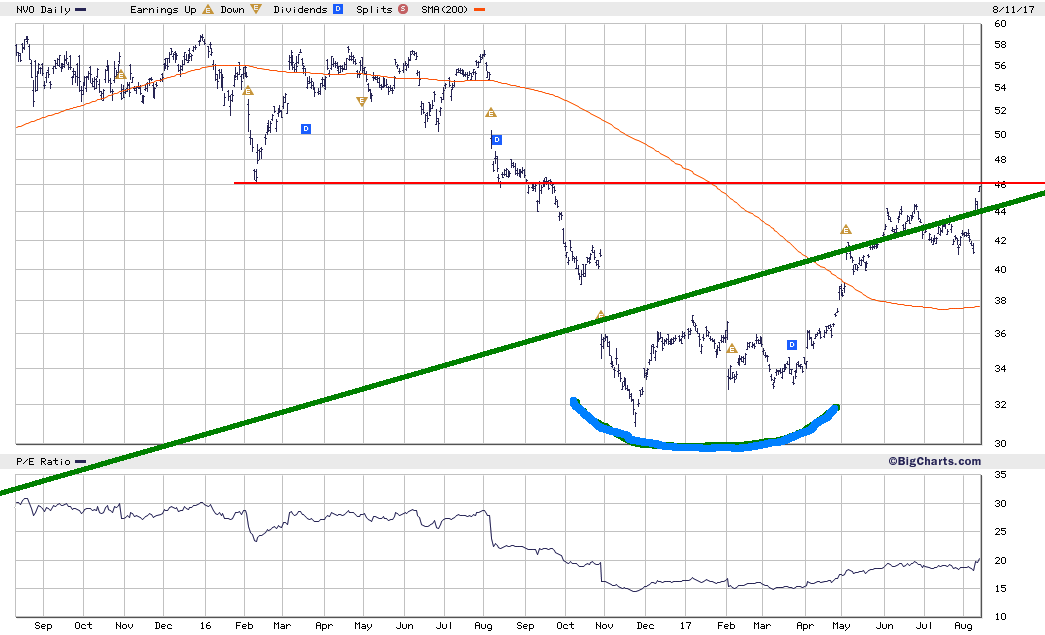
Task: Click the 10 label on P/E axis
Action: point(1000,617)
